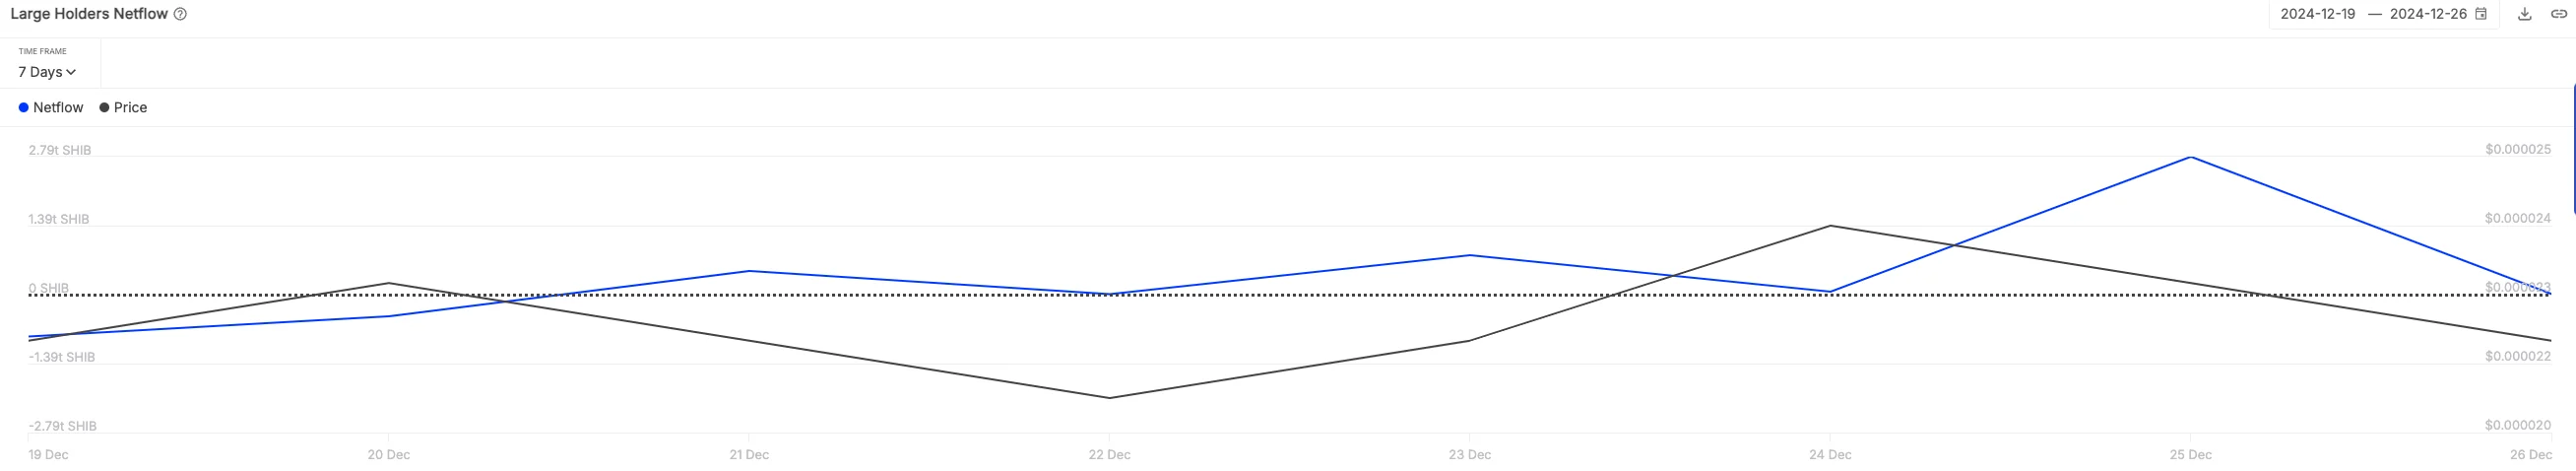Click the Price peak point on 24 Dec
The image size is (2576, 471).
[1830, 226]
